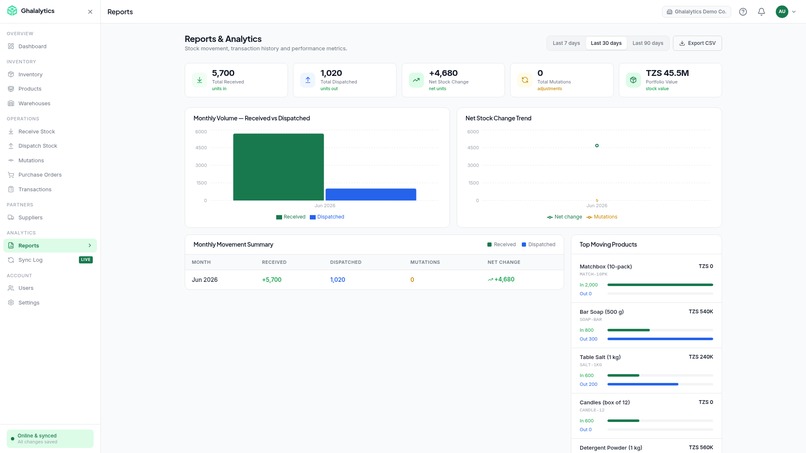
Task: Close the sidebar with the X icon
Action: point(90,11)
